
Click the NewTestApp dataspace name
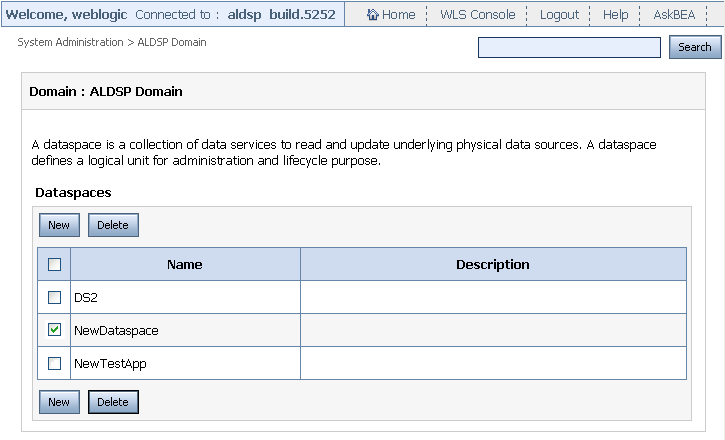110,364
